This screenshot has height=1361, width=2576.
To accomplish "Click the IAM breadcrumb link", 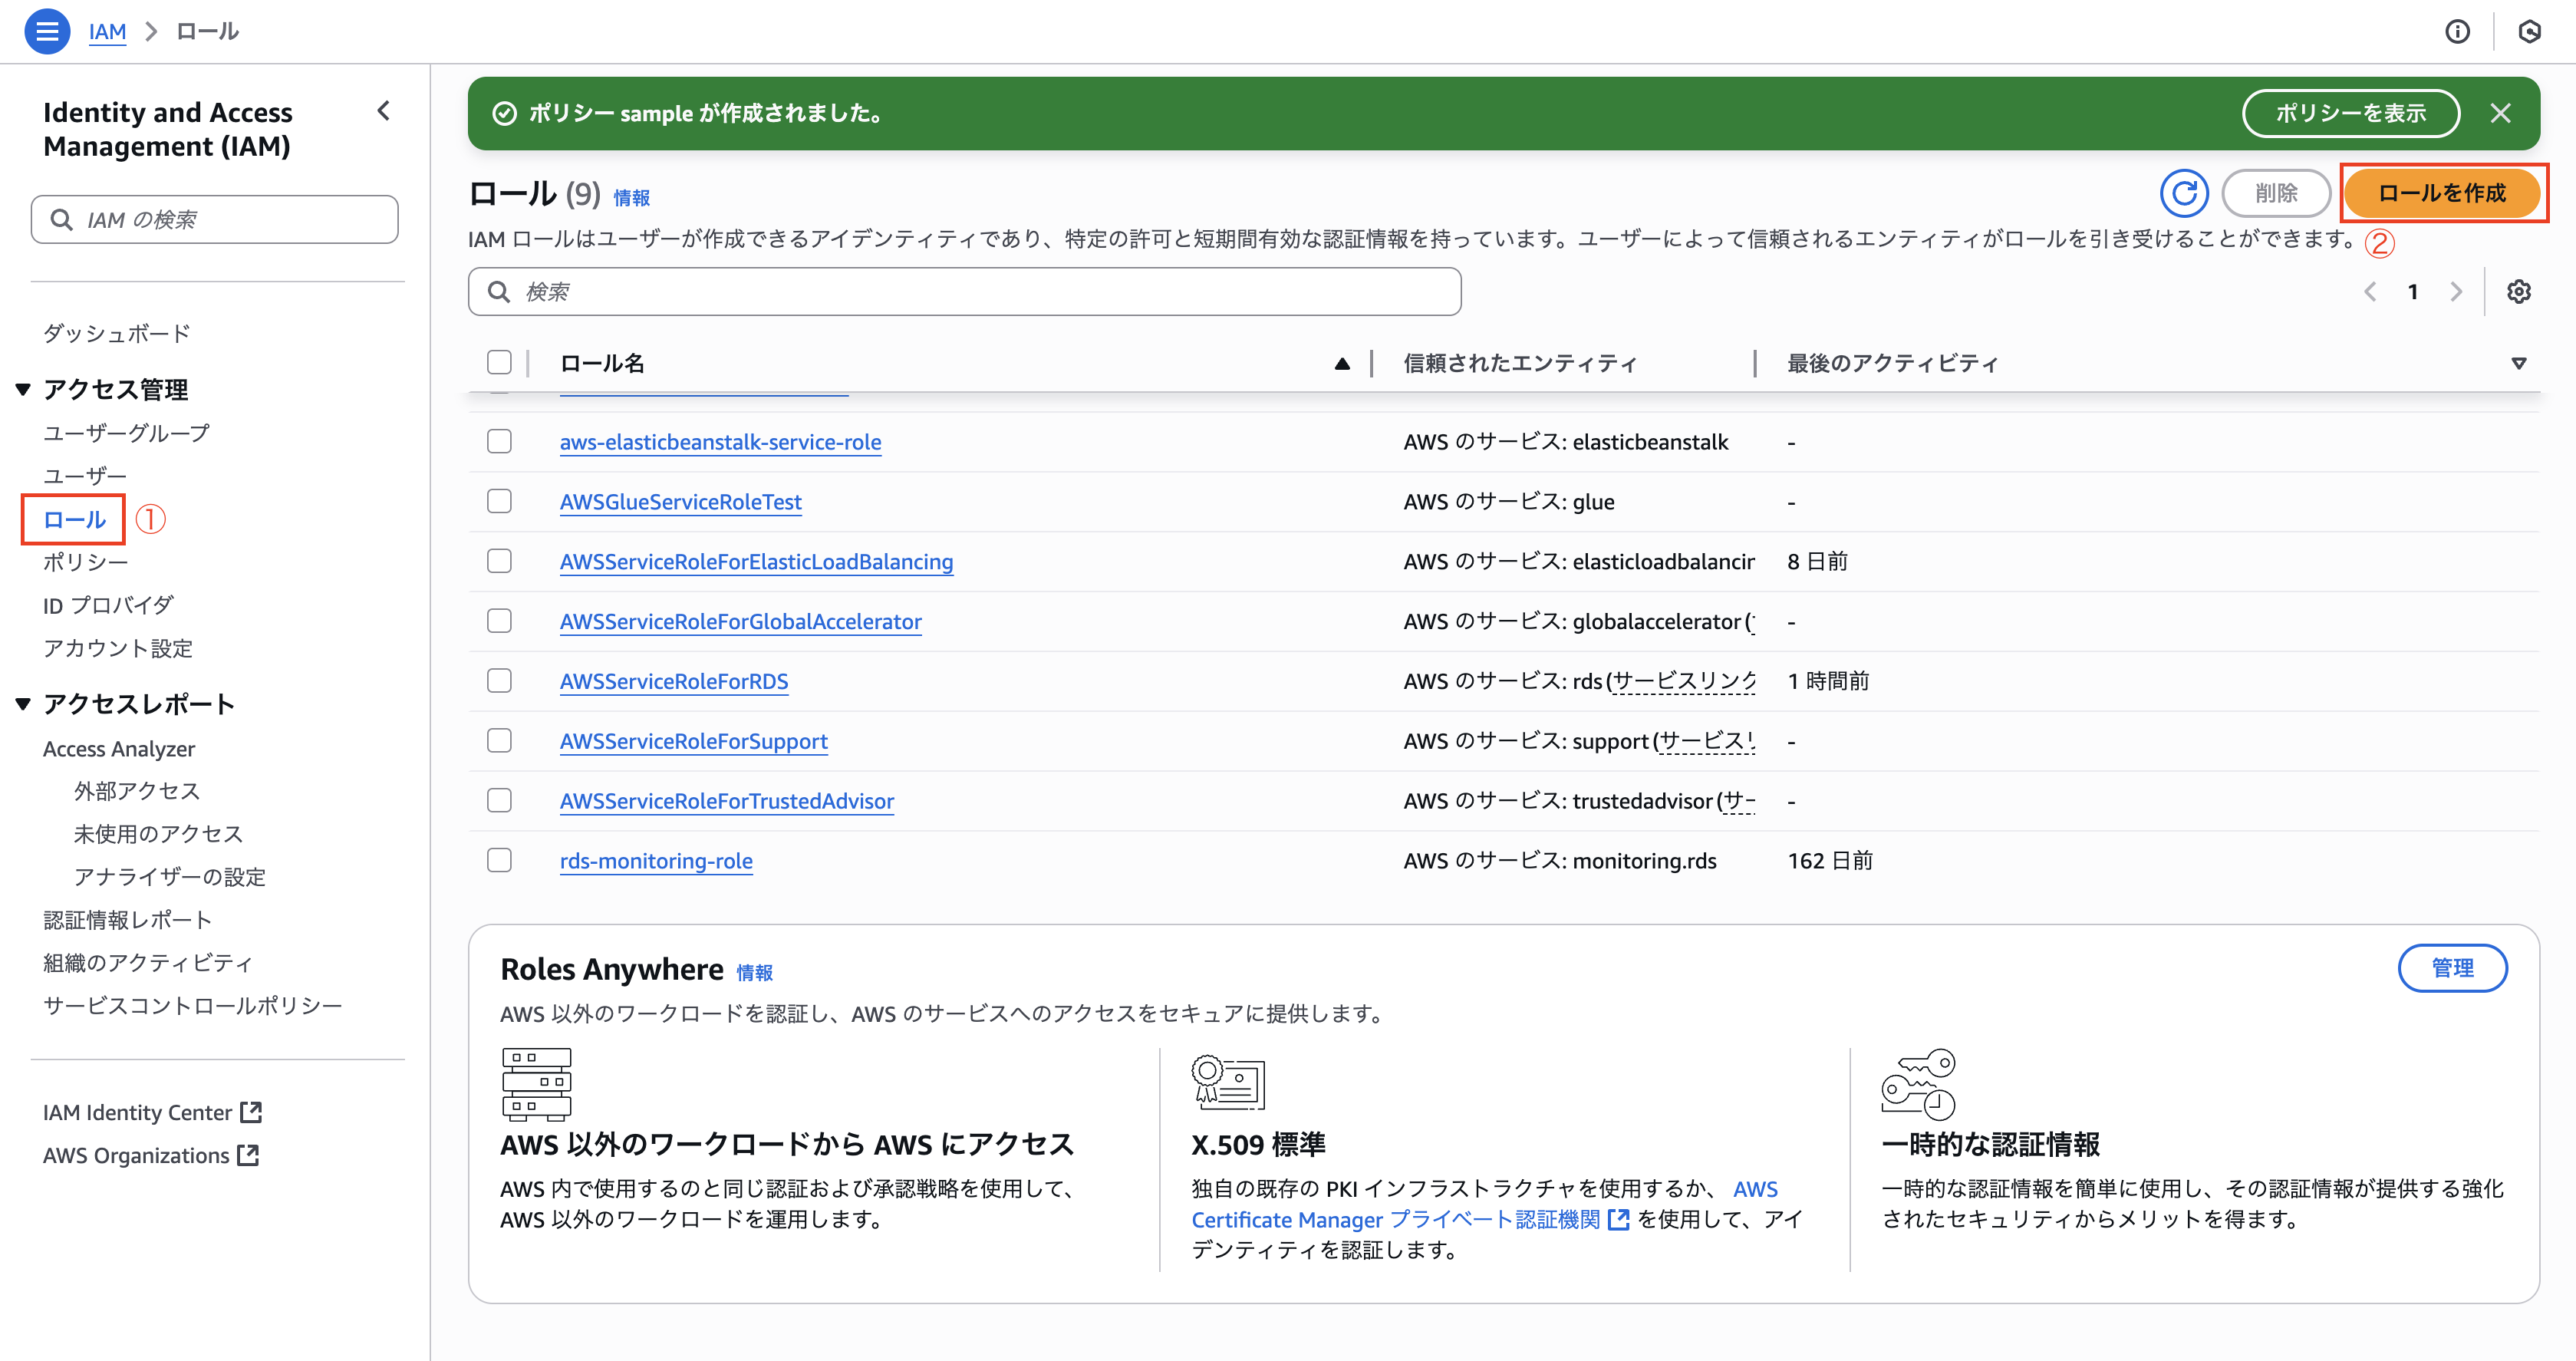I will click(107, 31).
